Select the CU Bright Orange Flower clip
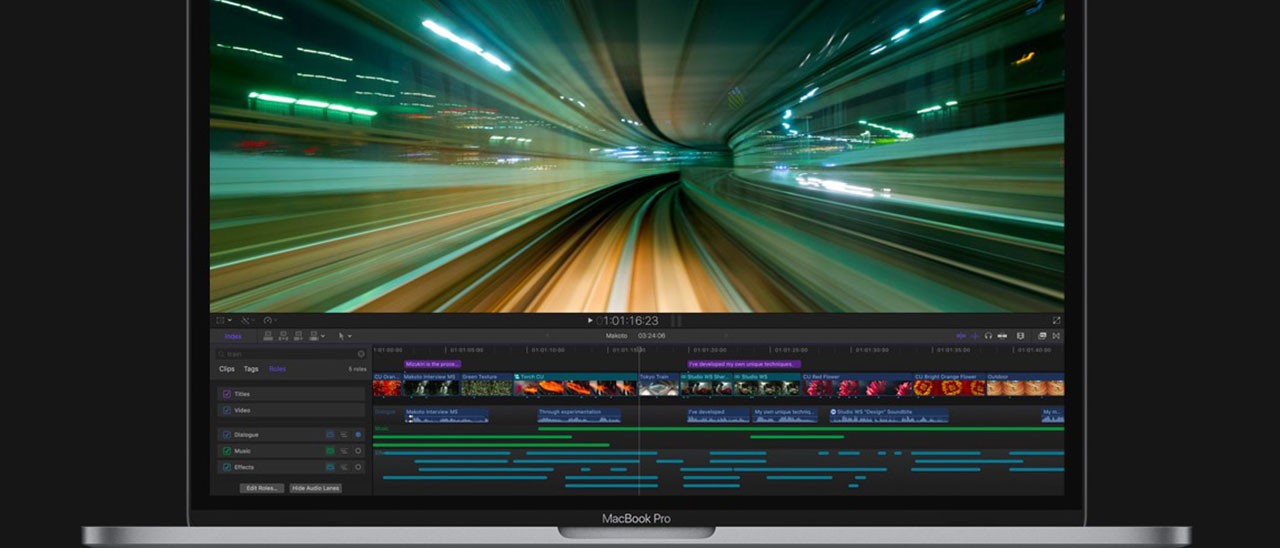The width and height of the screenshot is (1280, 548). pos(949,385)
